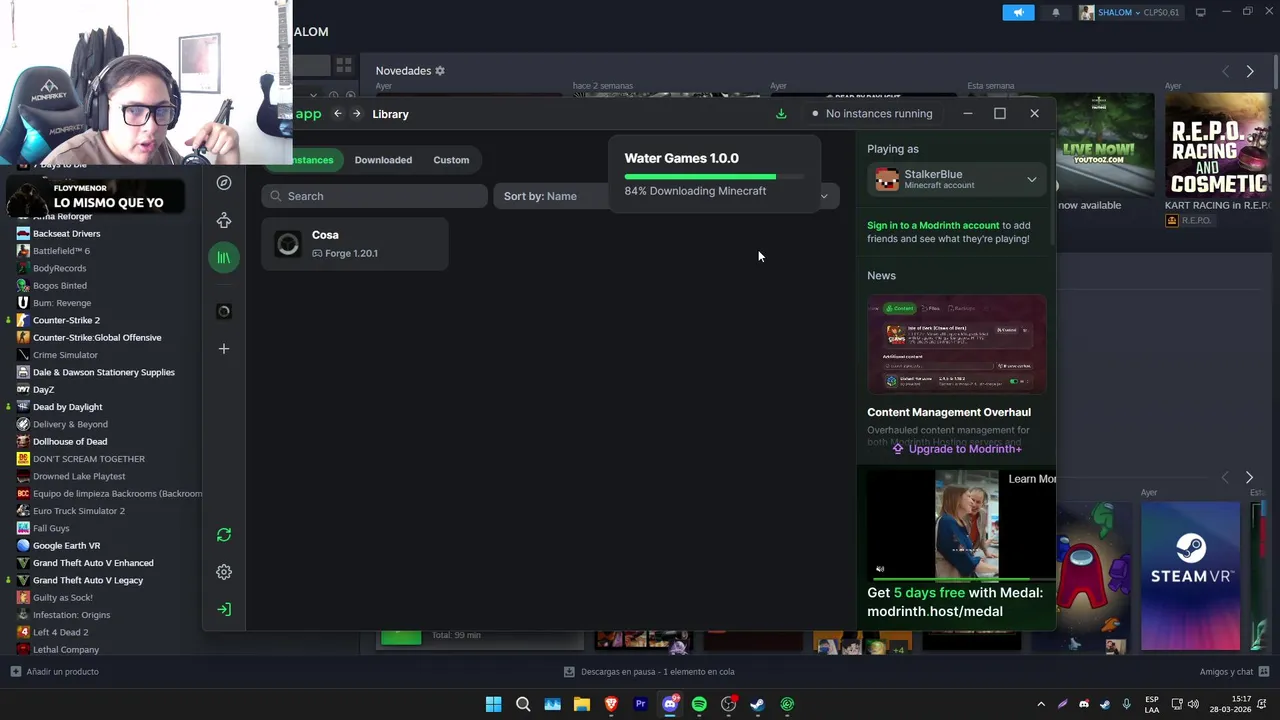Open the Skins icon in Modrinth sidebar
This screenshot has height=720, width=1280.
click(224, 220)
